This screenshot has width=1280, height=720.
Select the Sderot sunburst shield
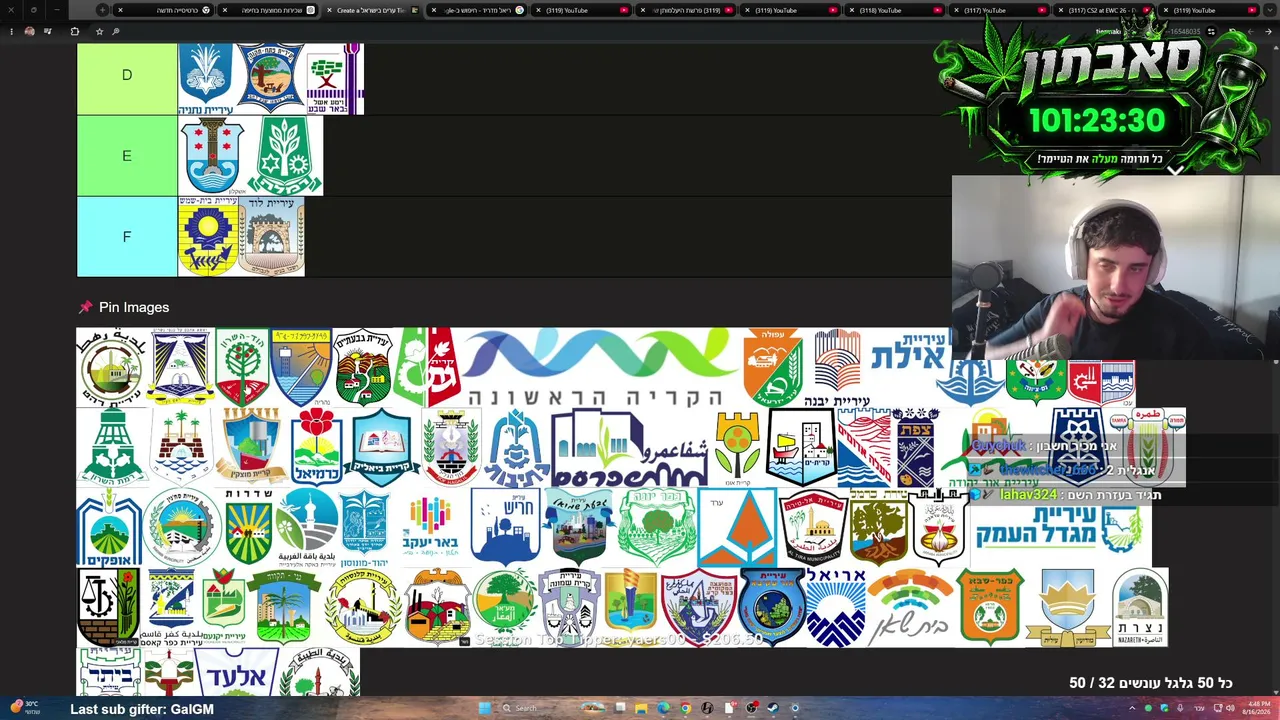[248, 527]
